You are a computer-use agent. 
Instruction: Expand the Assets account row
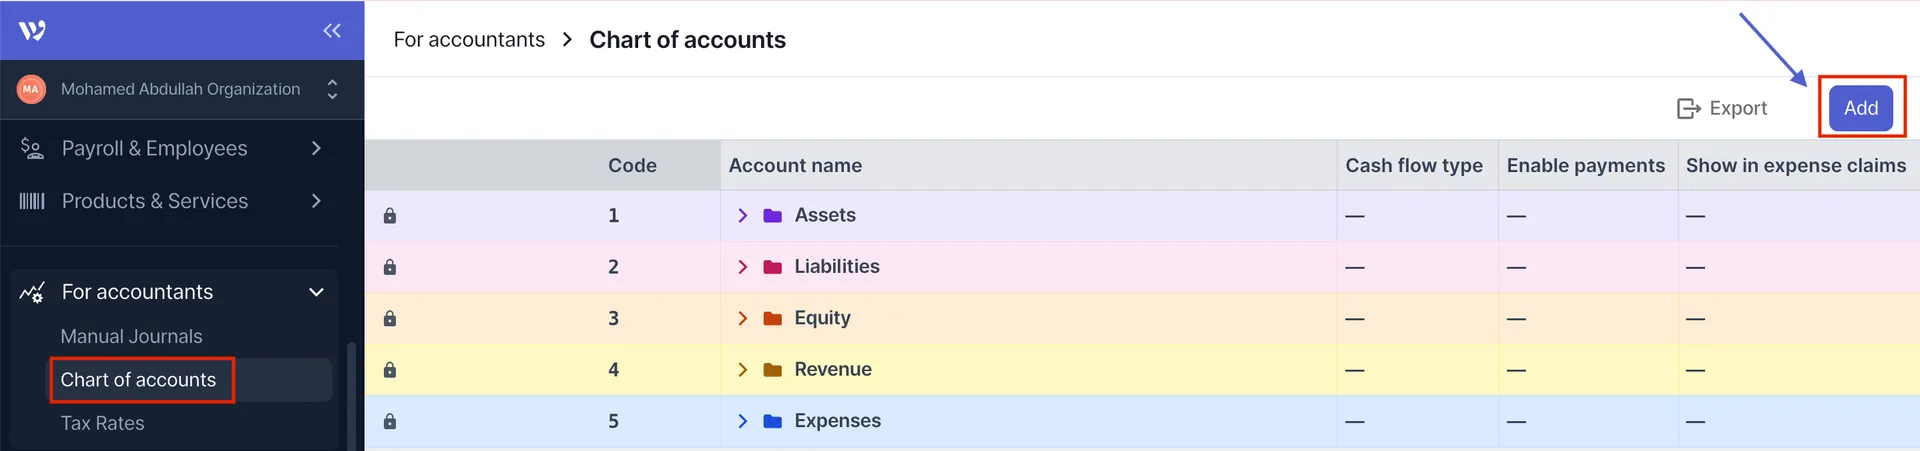coord(742,215)
